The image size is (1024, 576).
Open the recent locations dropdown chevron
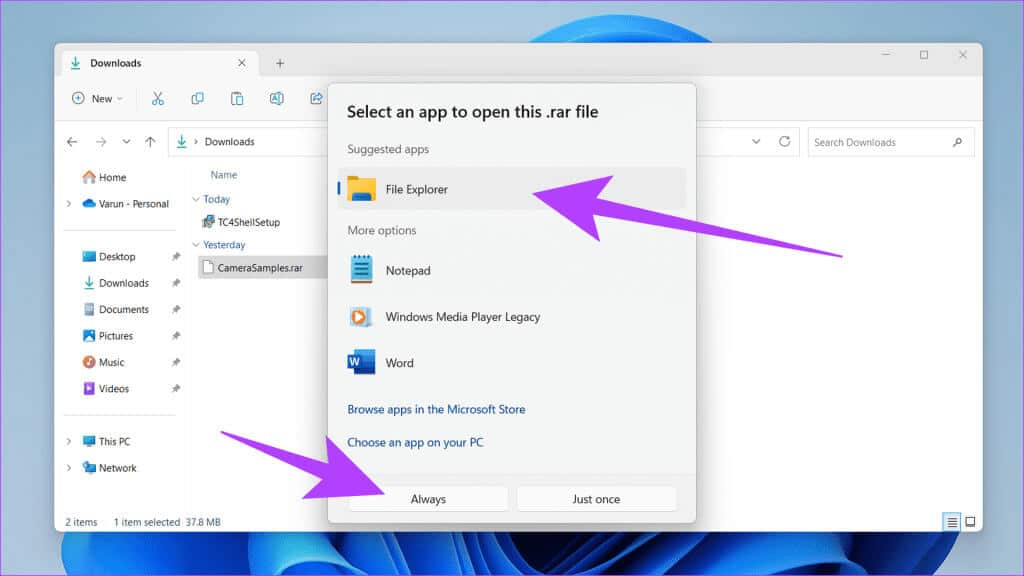(x=126, y=142)
